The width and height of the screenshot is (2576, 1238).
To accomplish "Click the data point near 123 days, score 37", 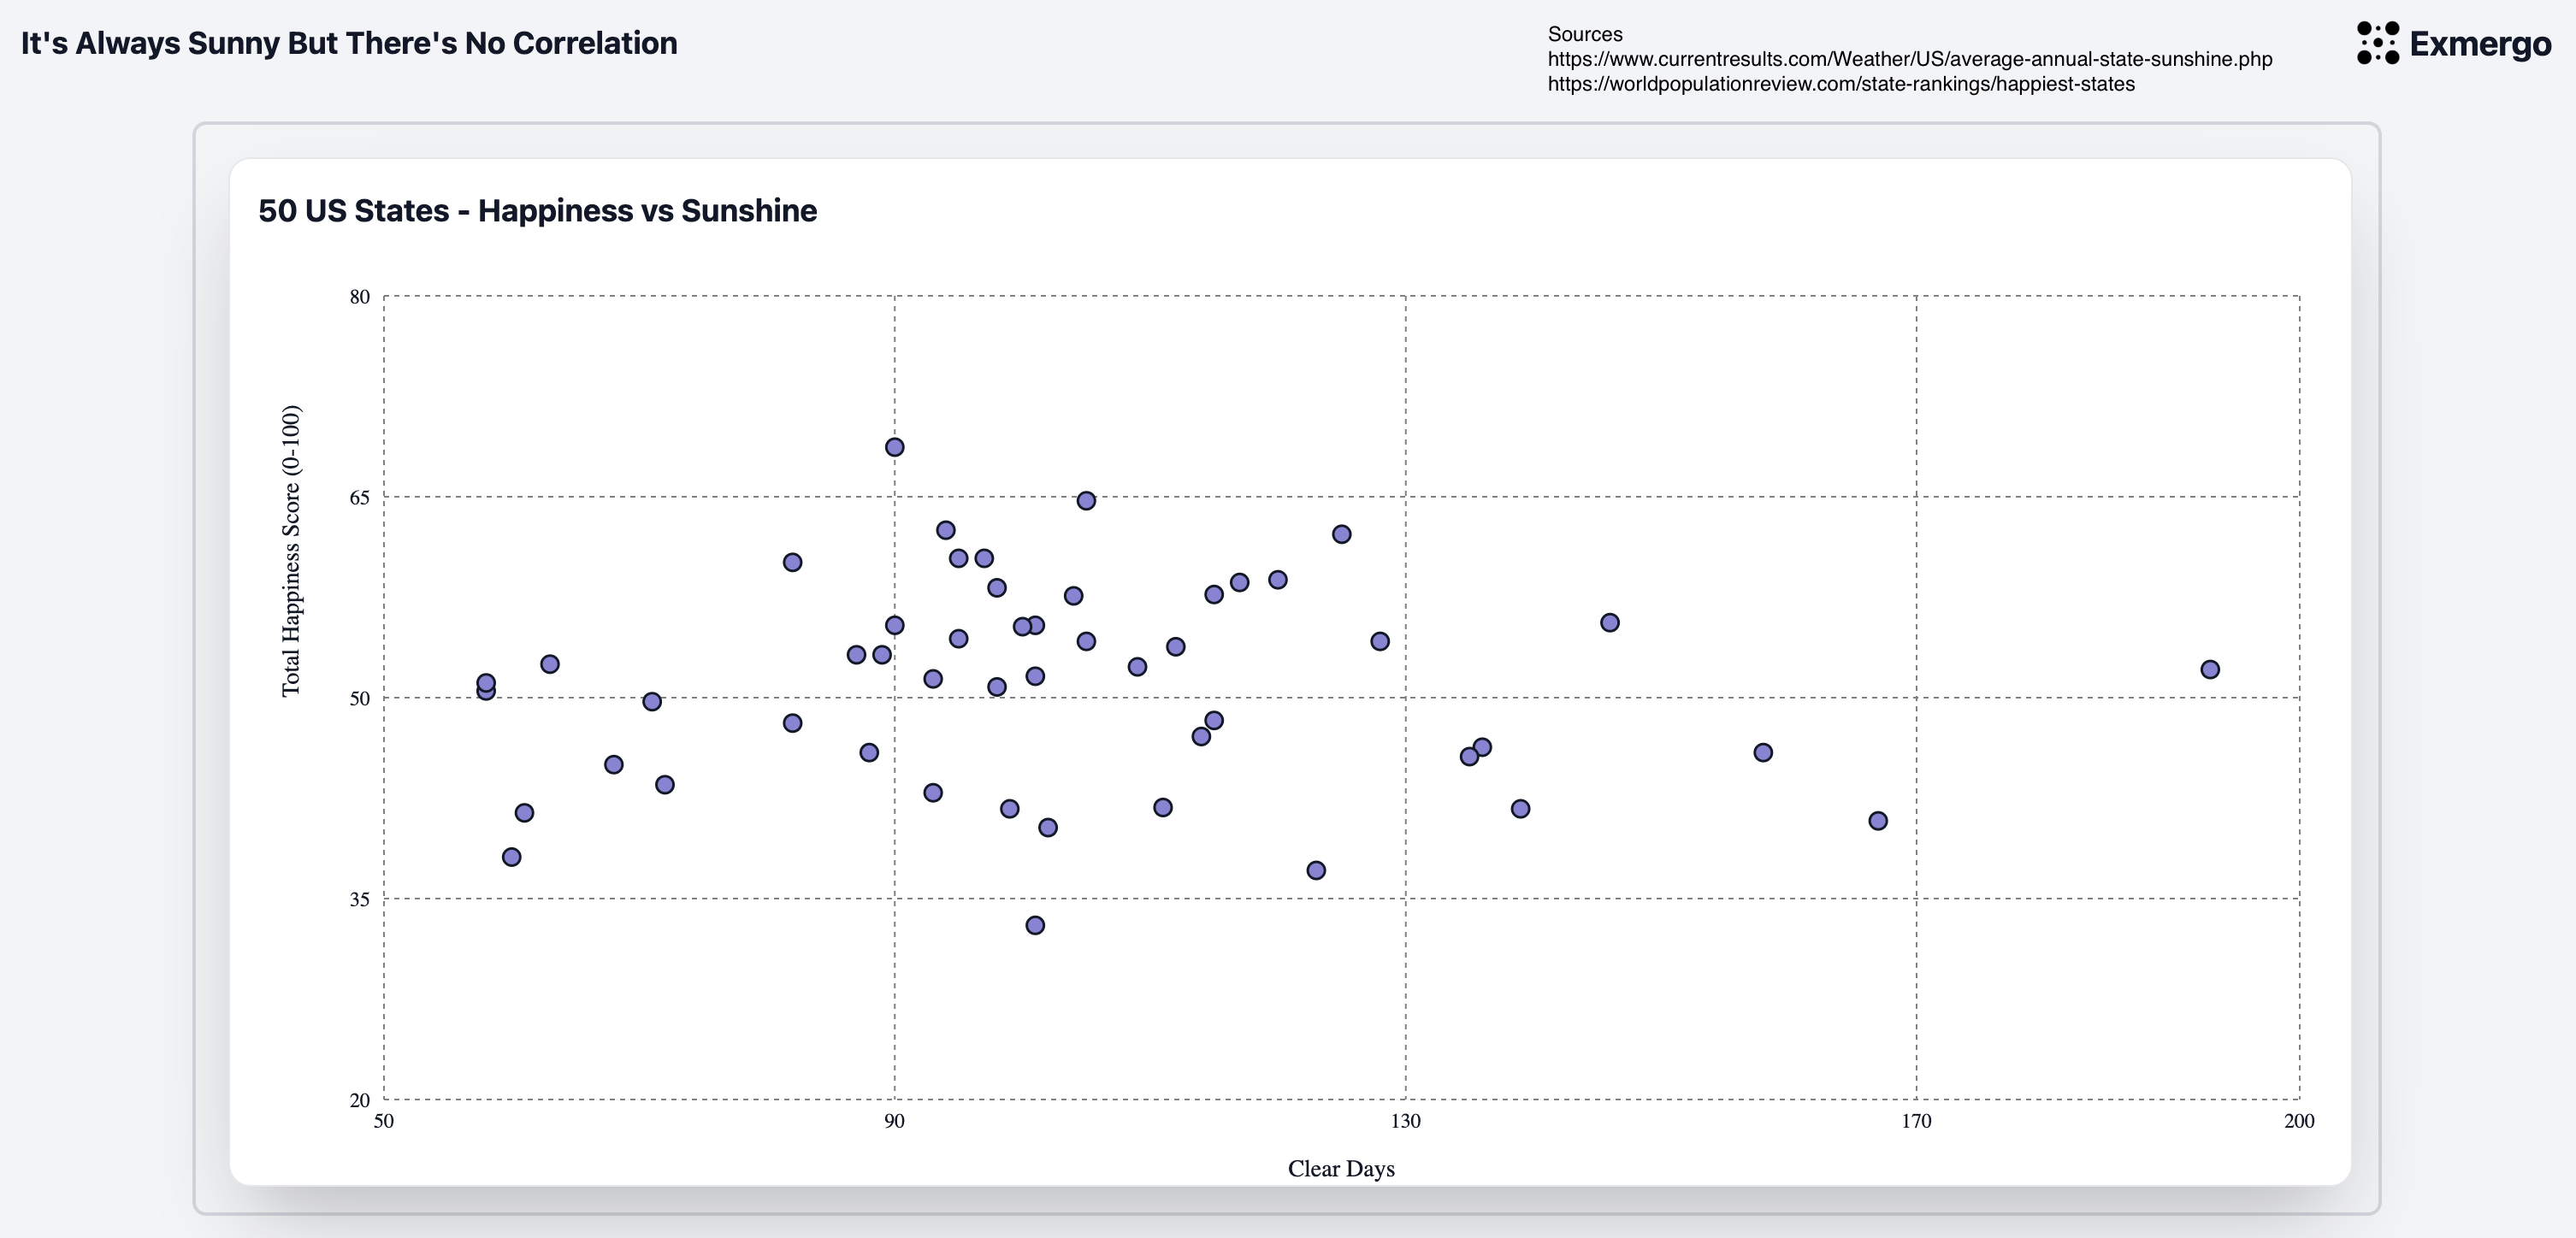I will [1316, 870].
